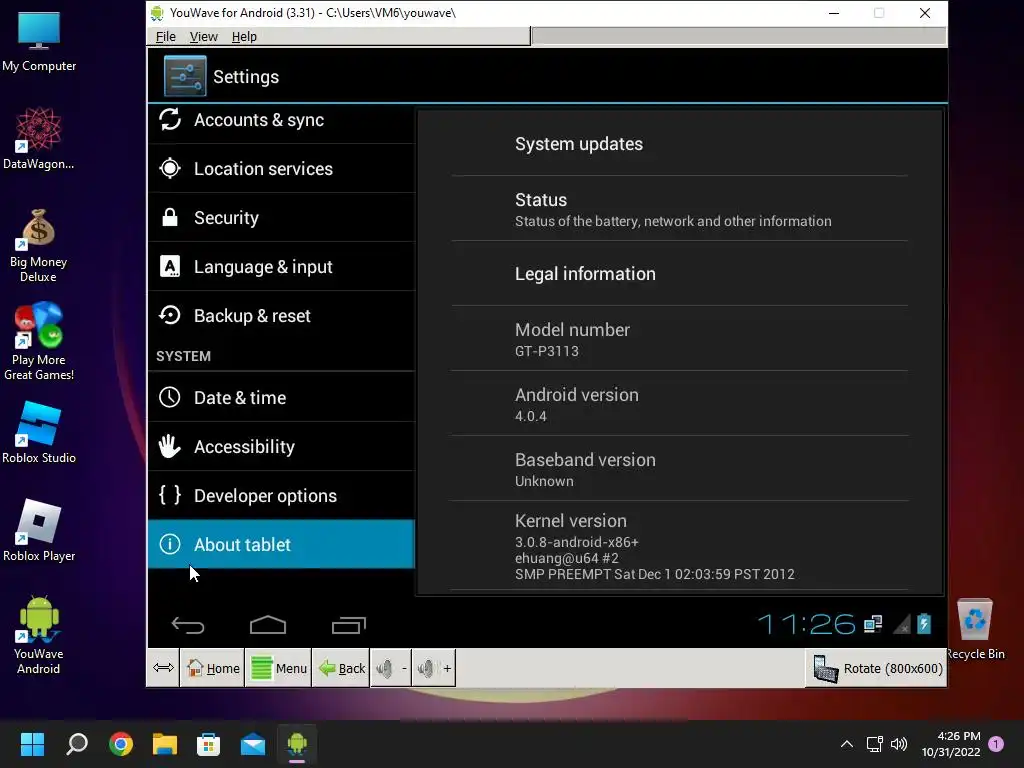Screen dimensions: 1024x768
Task: Open Accessibility settings
Action: (281, 447)
